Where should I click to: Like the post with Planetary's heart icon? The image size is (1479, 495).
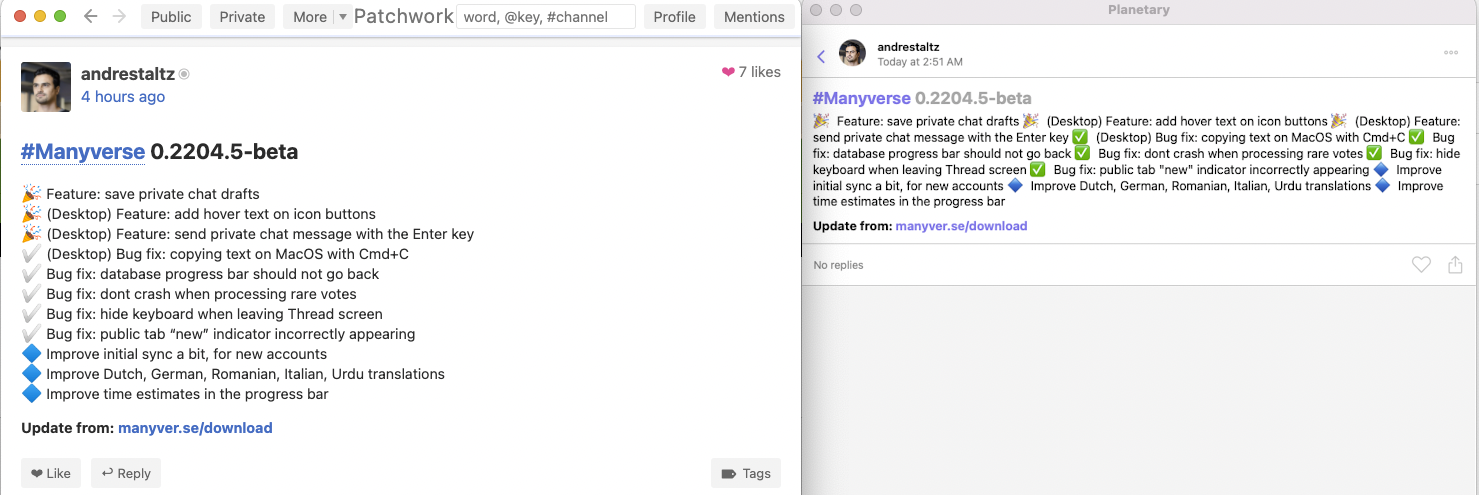(1421, 265)
